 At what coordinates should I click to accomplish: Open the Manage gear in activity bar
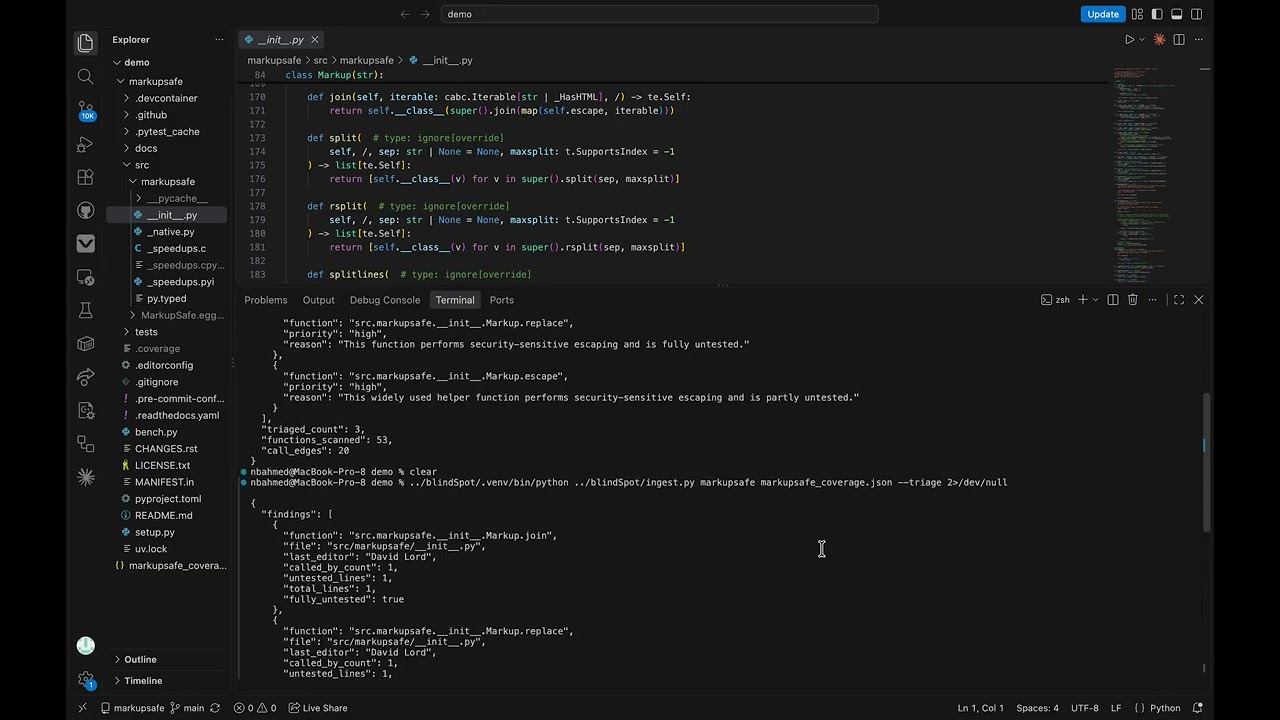(85, 680)
